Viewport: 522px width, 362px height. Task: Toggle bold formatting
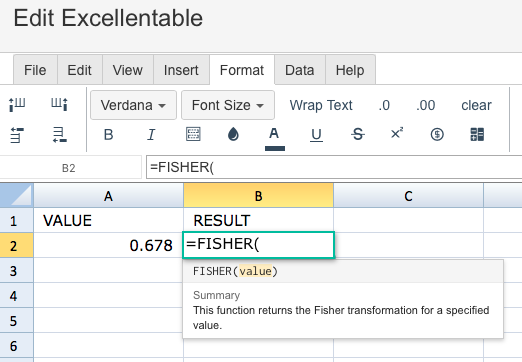108,135
